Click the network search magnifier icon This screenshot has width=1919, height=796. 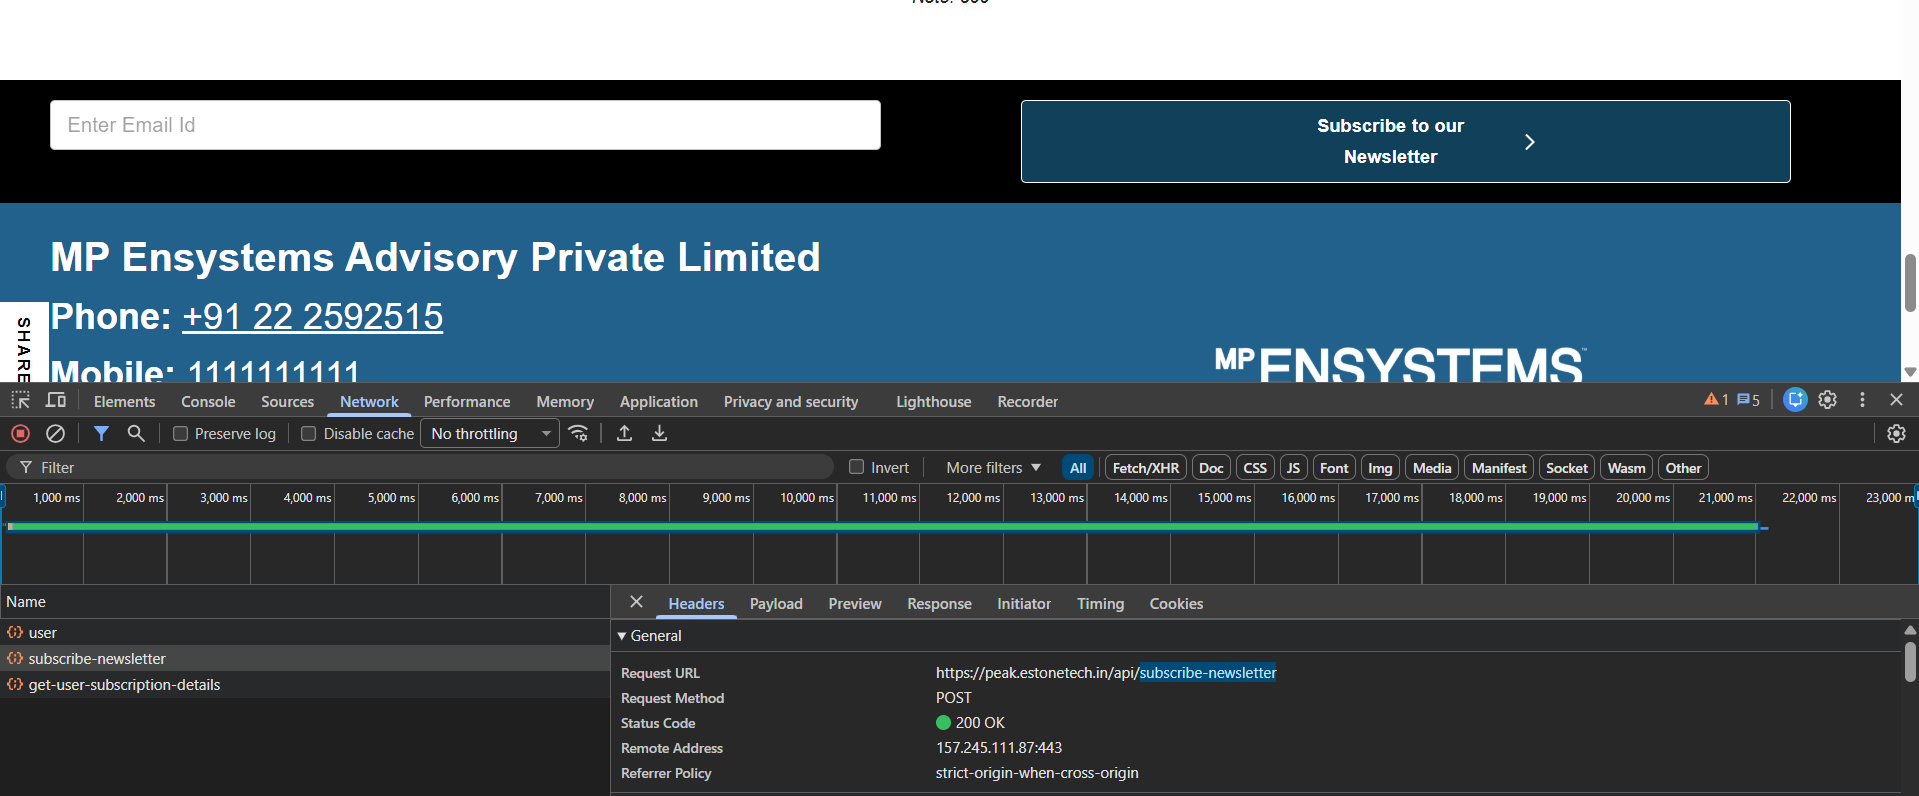click(136, 434)
